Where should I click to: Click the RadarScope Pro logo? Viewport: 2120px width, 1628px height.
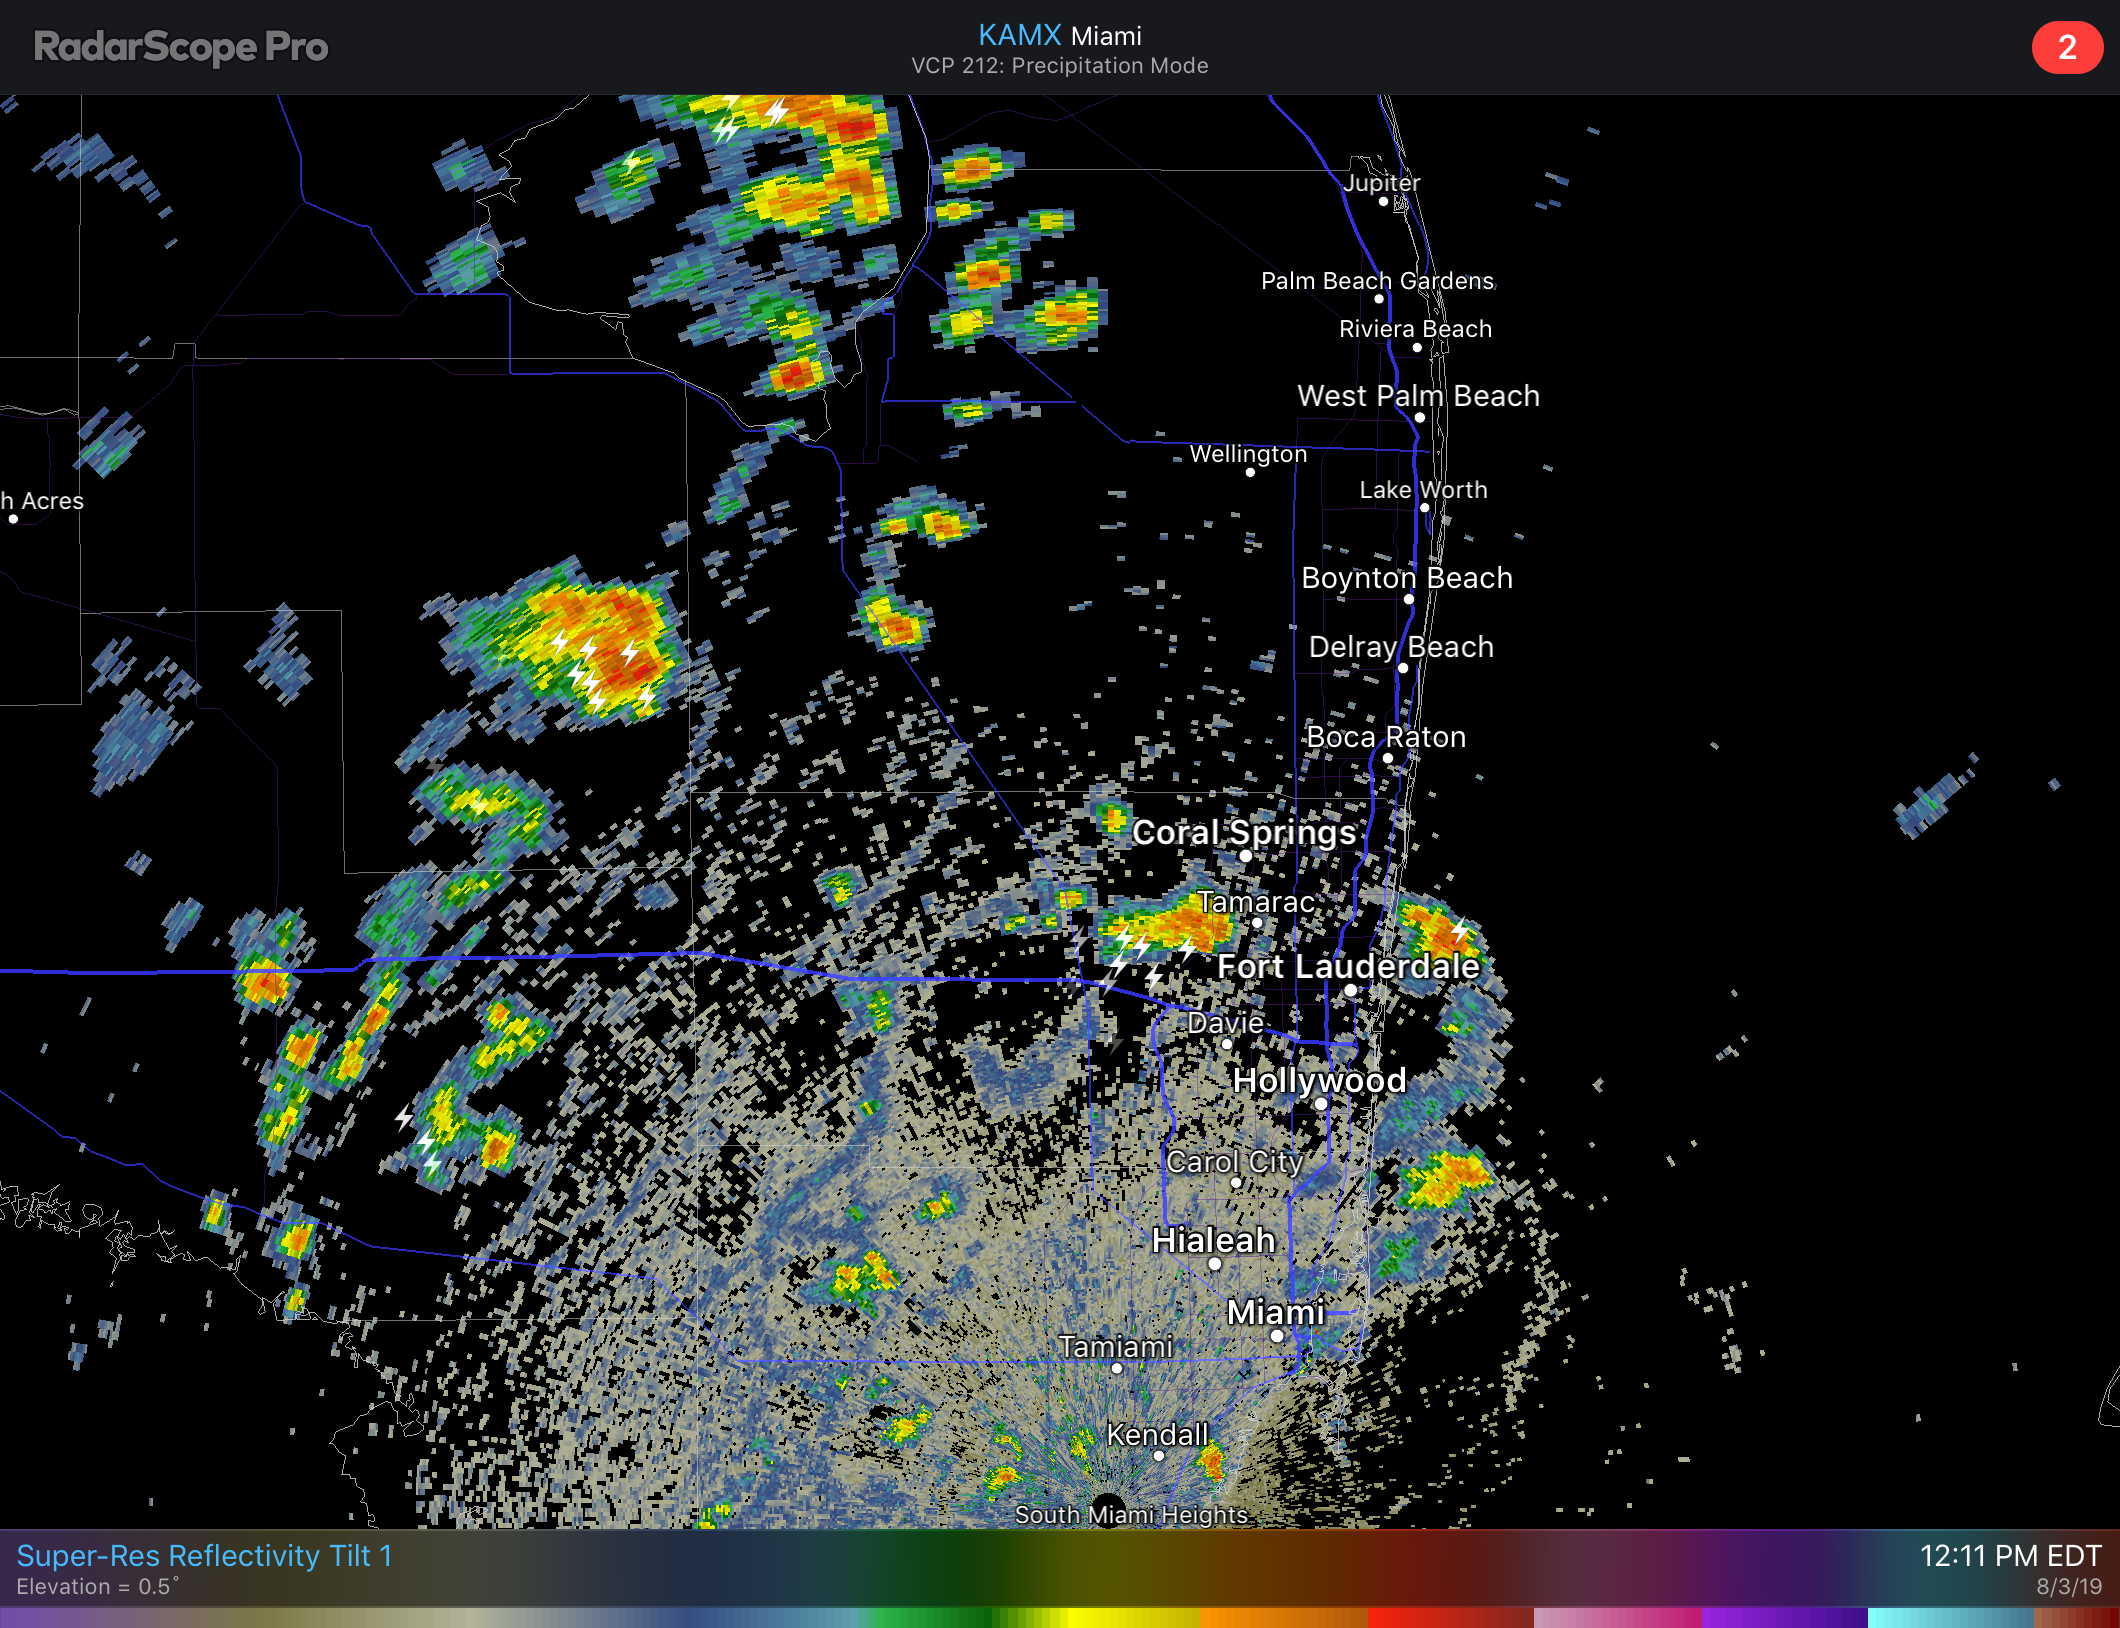(180, 47)
